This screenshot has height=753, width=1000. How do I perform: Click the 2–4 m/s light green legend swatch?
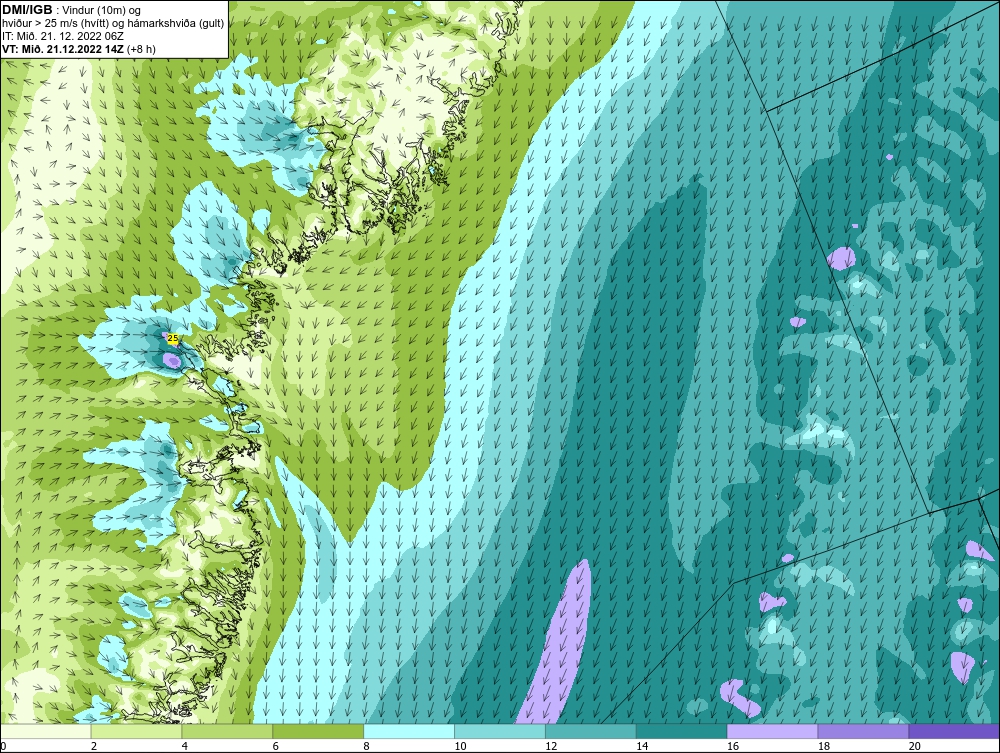pos(136,731)
